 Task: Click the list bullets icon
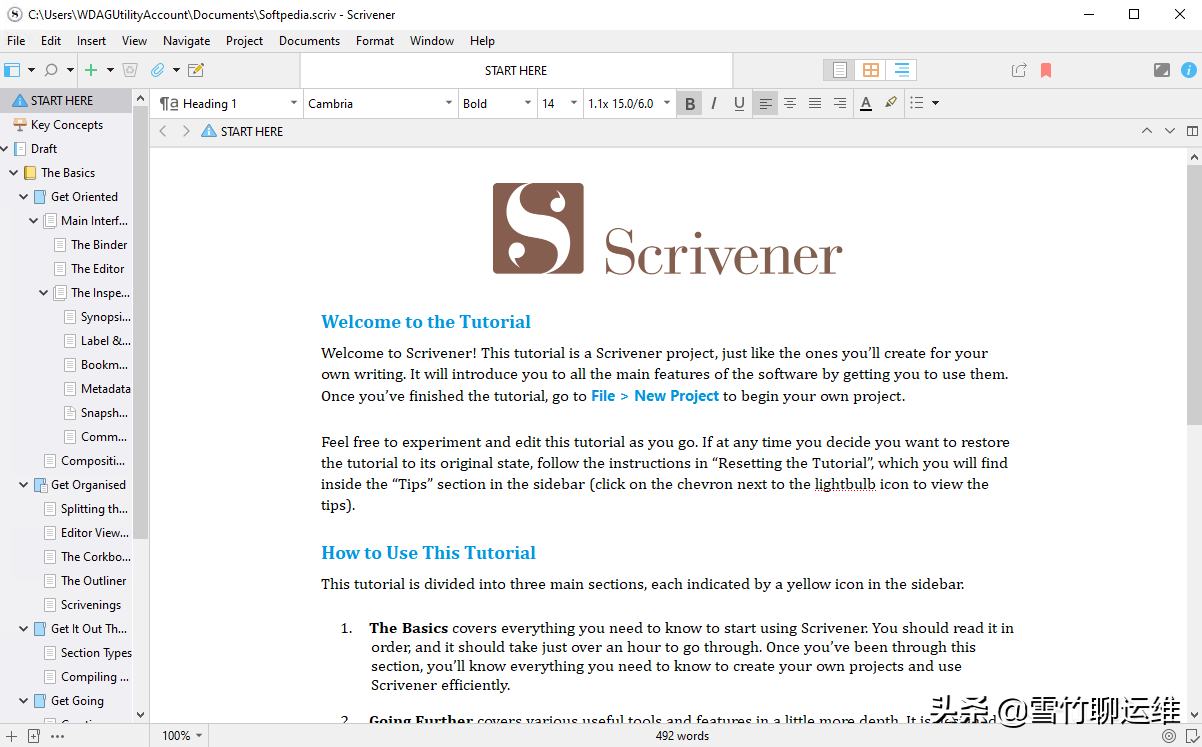pos(917,103)
